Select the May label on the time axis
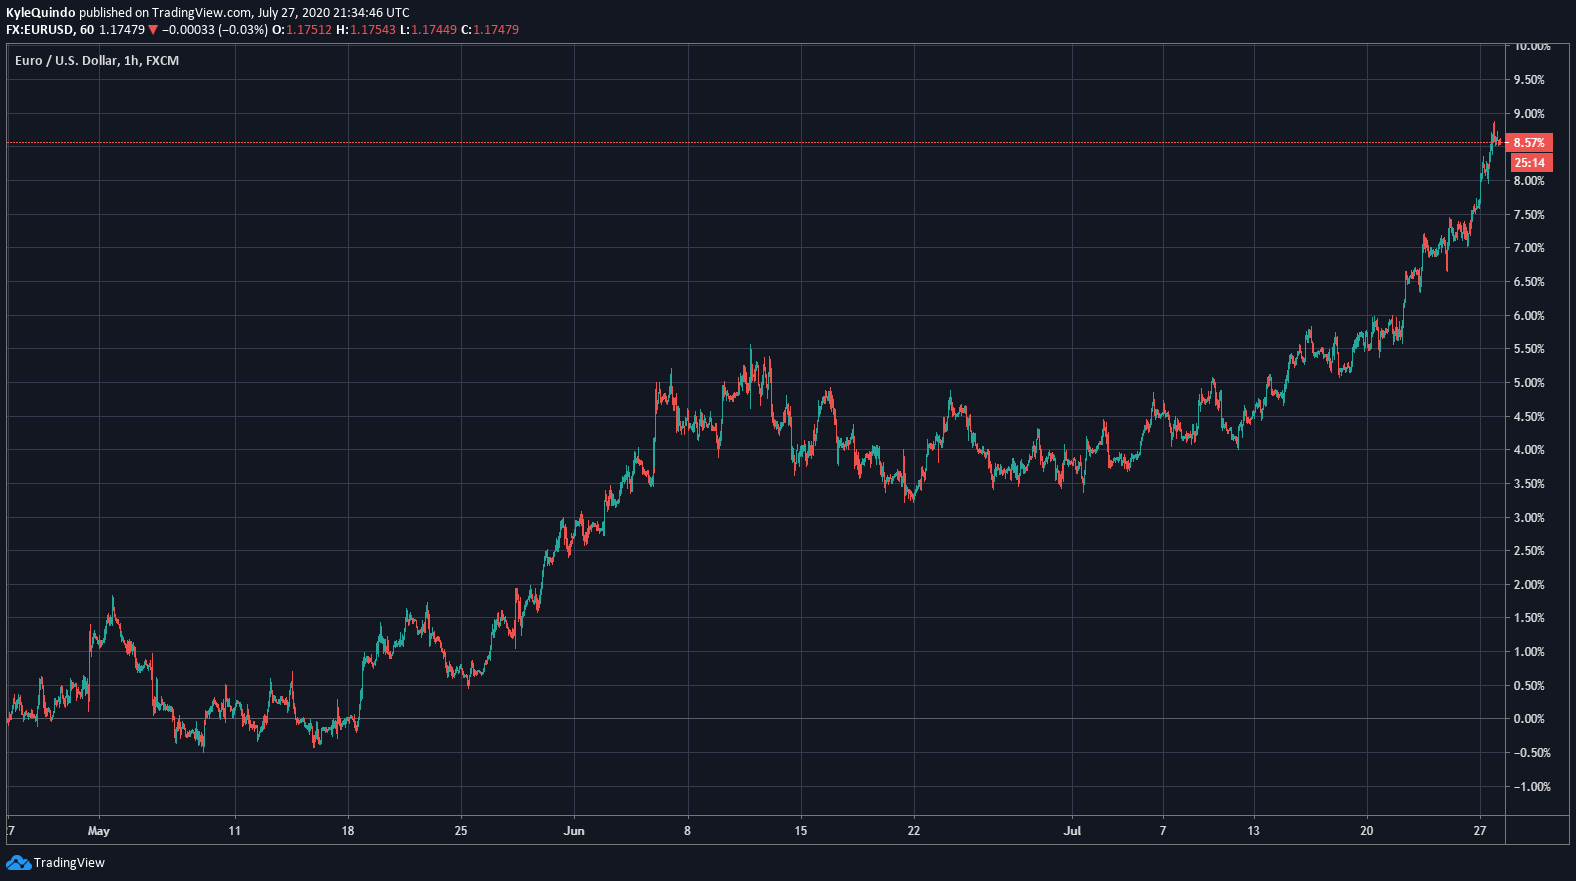Screen dimensions: 1576x881 coord(98,831)
